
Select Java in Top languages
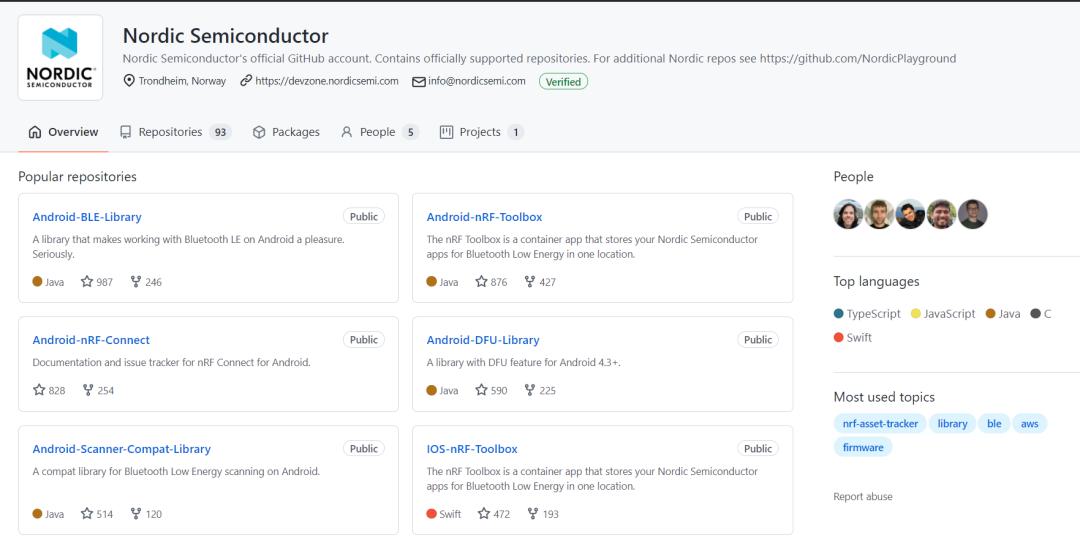[1003, 314]
